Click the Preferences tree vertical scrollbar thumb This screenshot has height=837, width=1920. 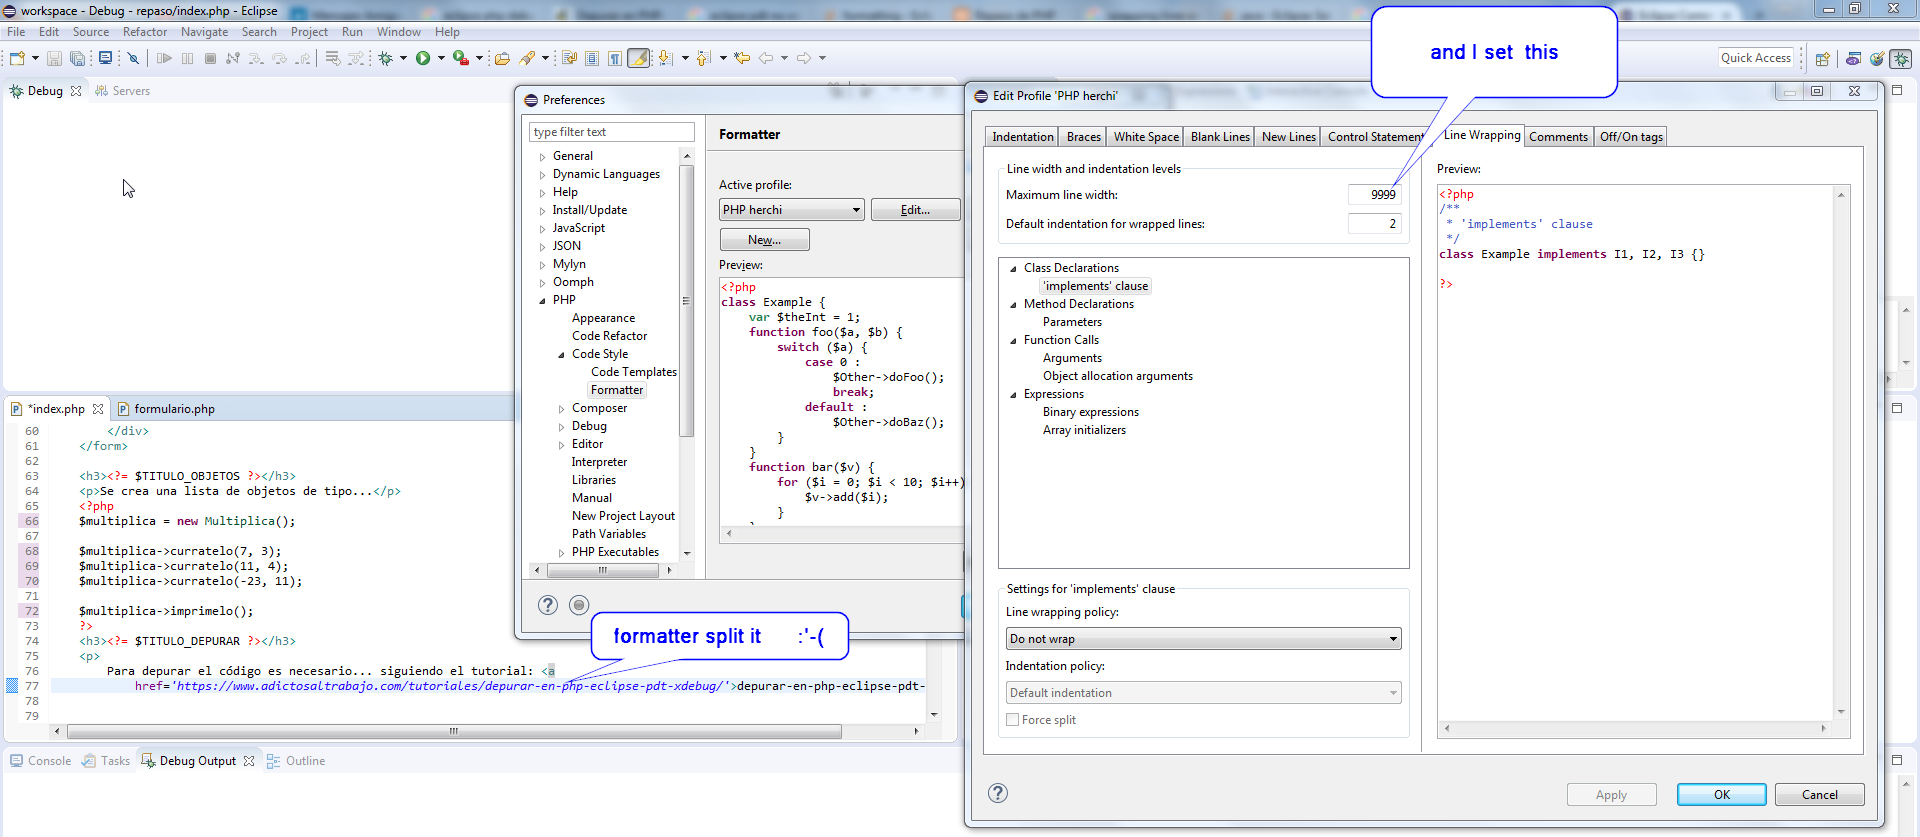coord(686,300)
